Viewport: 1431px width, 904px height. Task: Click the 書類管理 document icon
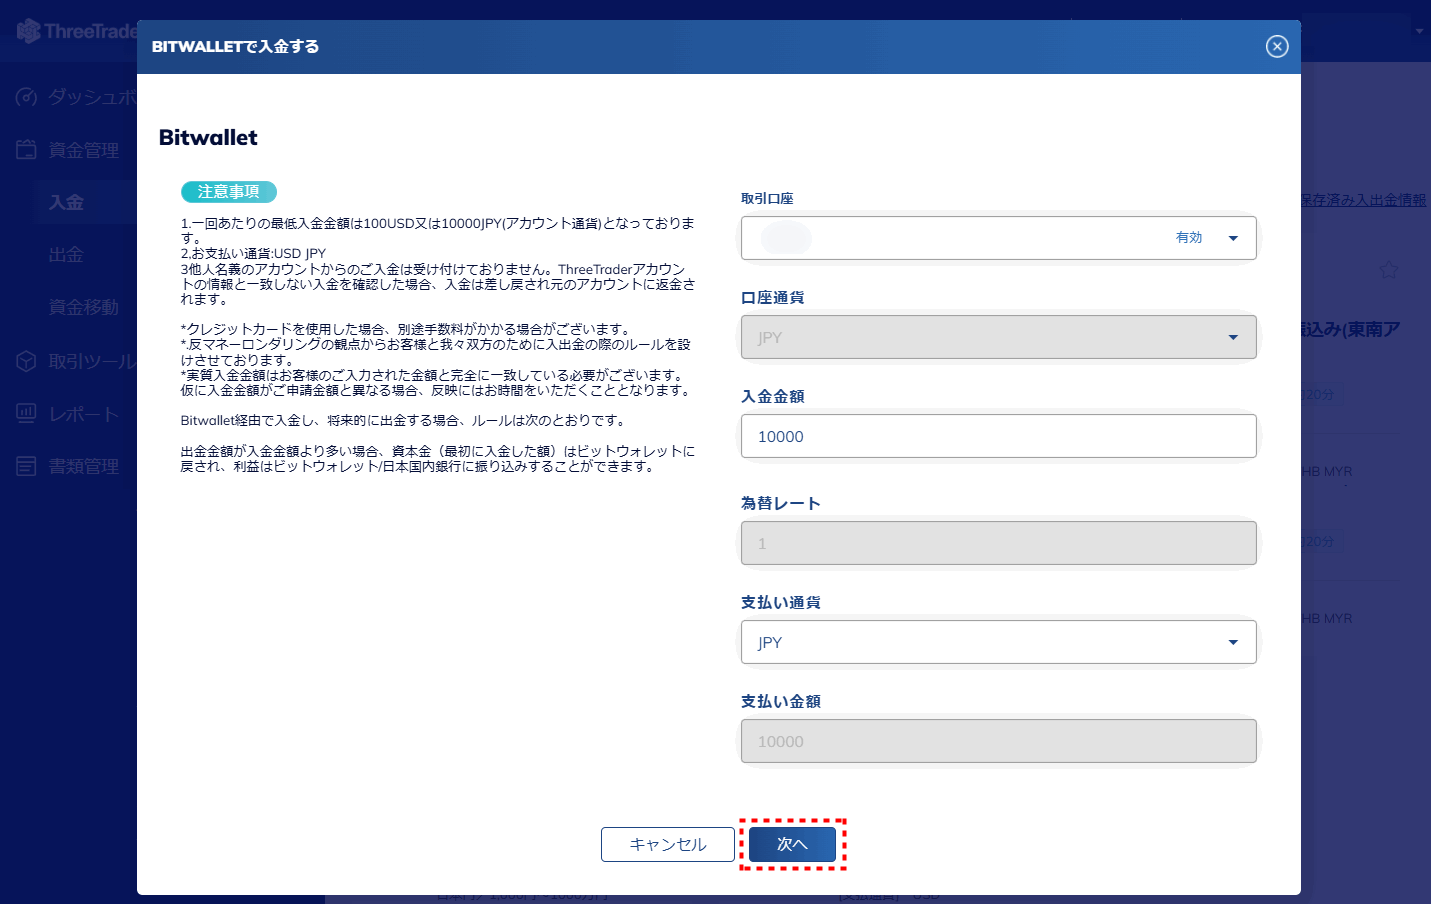tap(27, 466)
